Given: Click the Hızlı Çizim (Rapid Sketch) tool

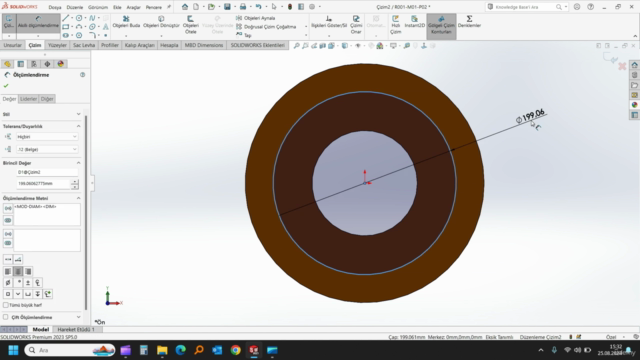Looking at the screenshot, I should [395, 24].
